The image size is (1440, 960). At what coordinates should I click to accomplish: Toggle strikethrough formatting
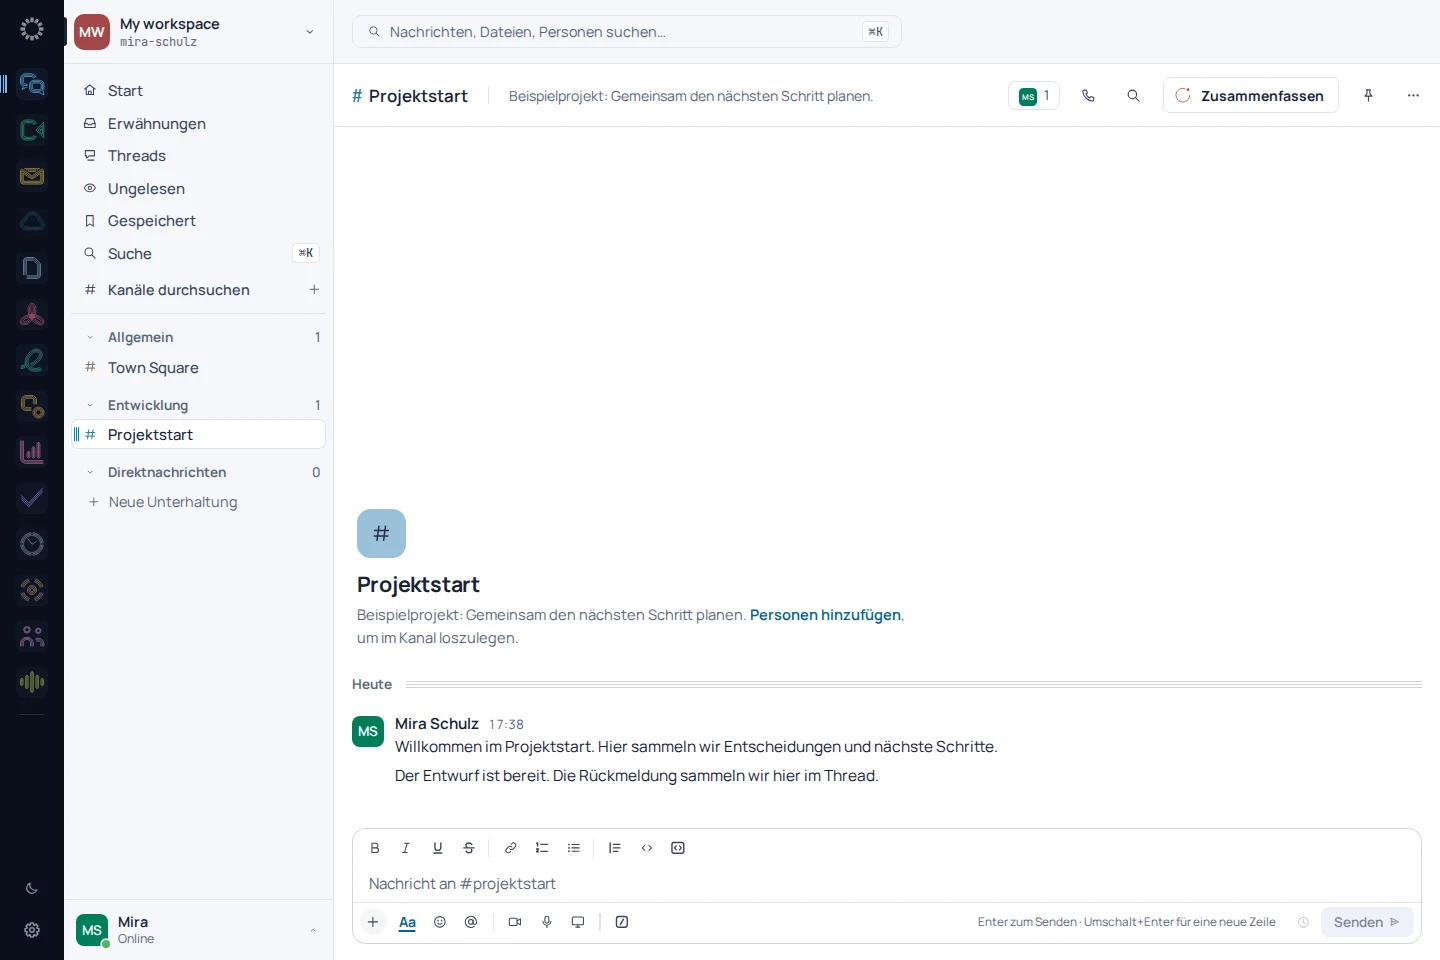pos(468,848)
